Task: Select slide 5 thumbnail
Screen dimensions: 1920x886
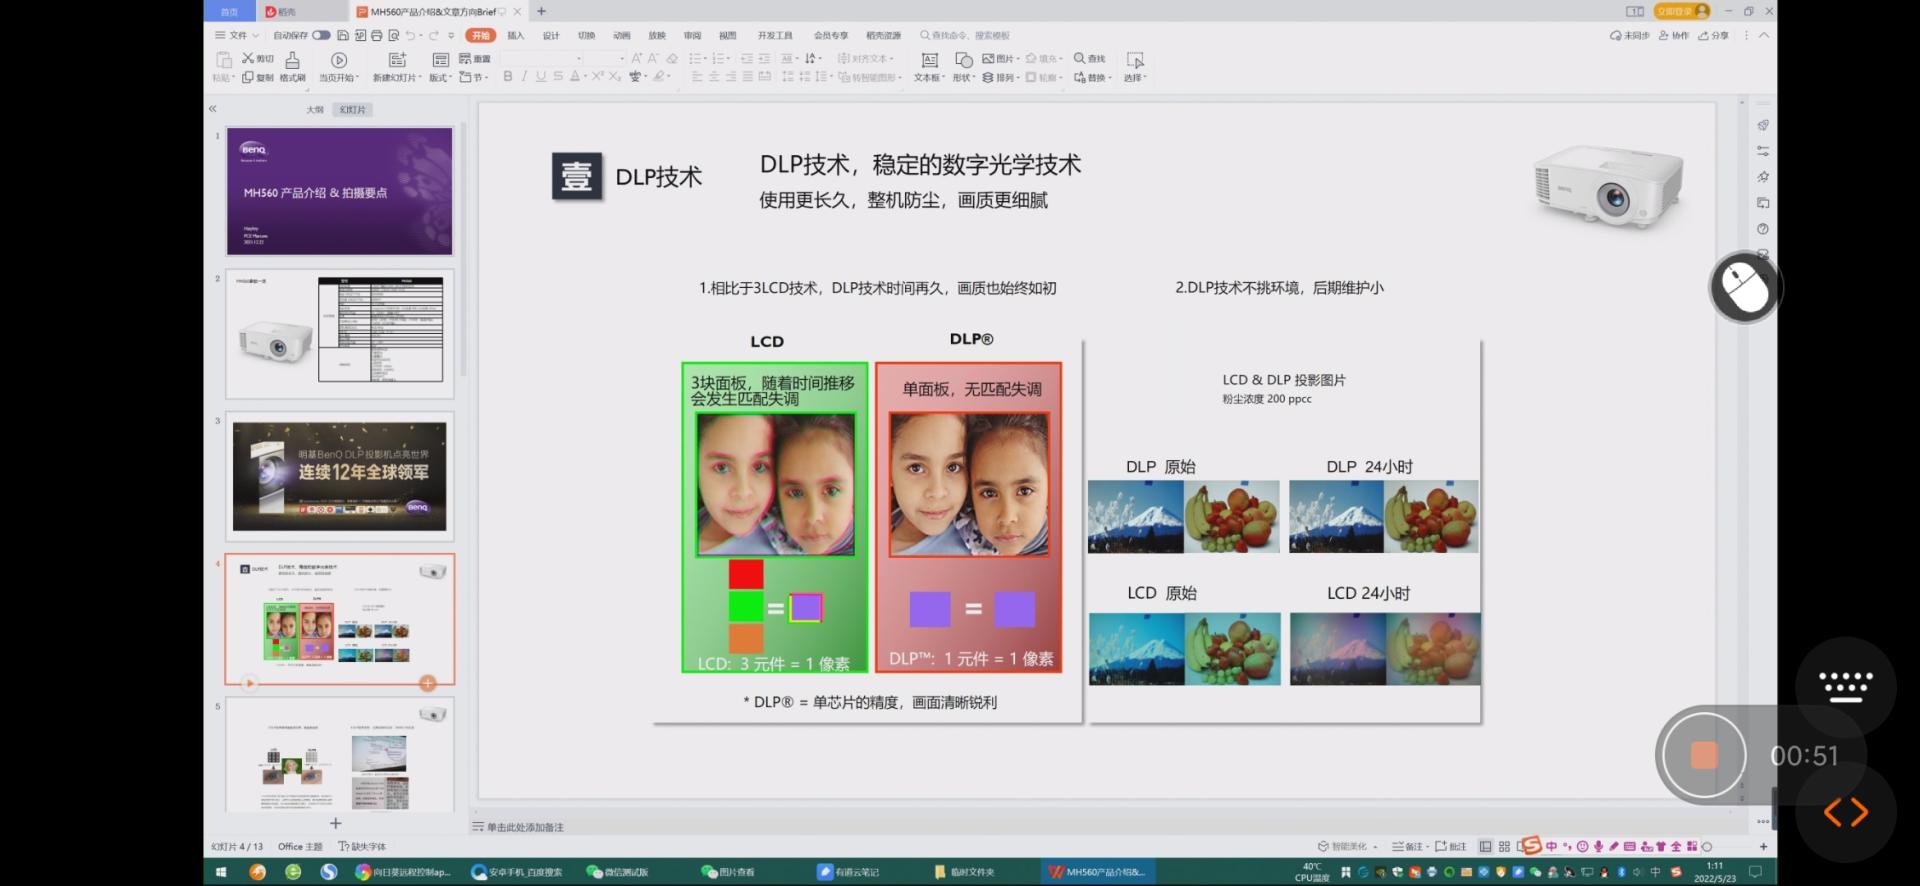Action: [x=339, y=755]
